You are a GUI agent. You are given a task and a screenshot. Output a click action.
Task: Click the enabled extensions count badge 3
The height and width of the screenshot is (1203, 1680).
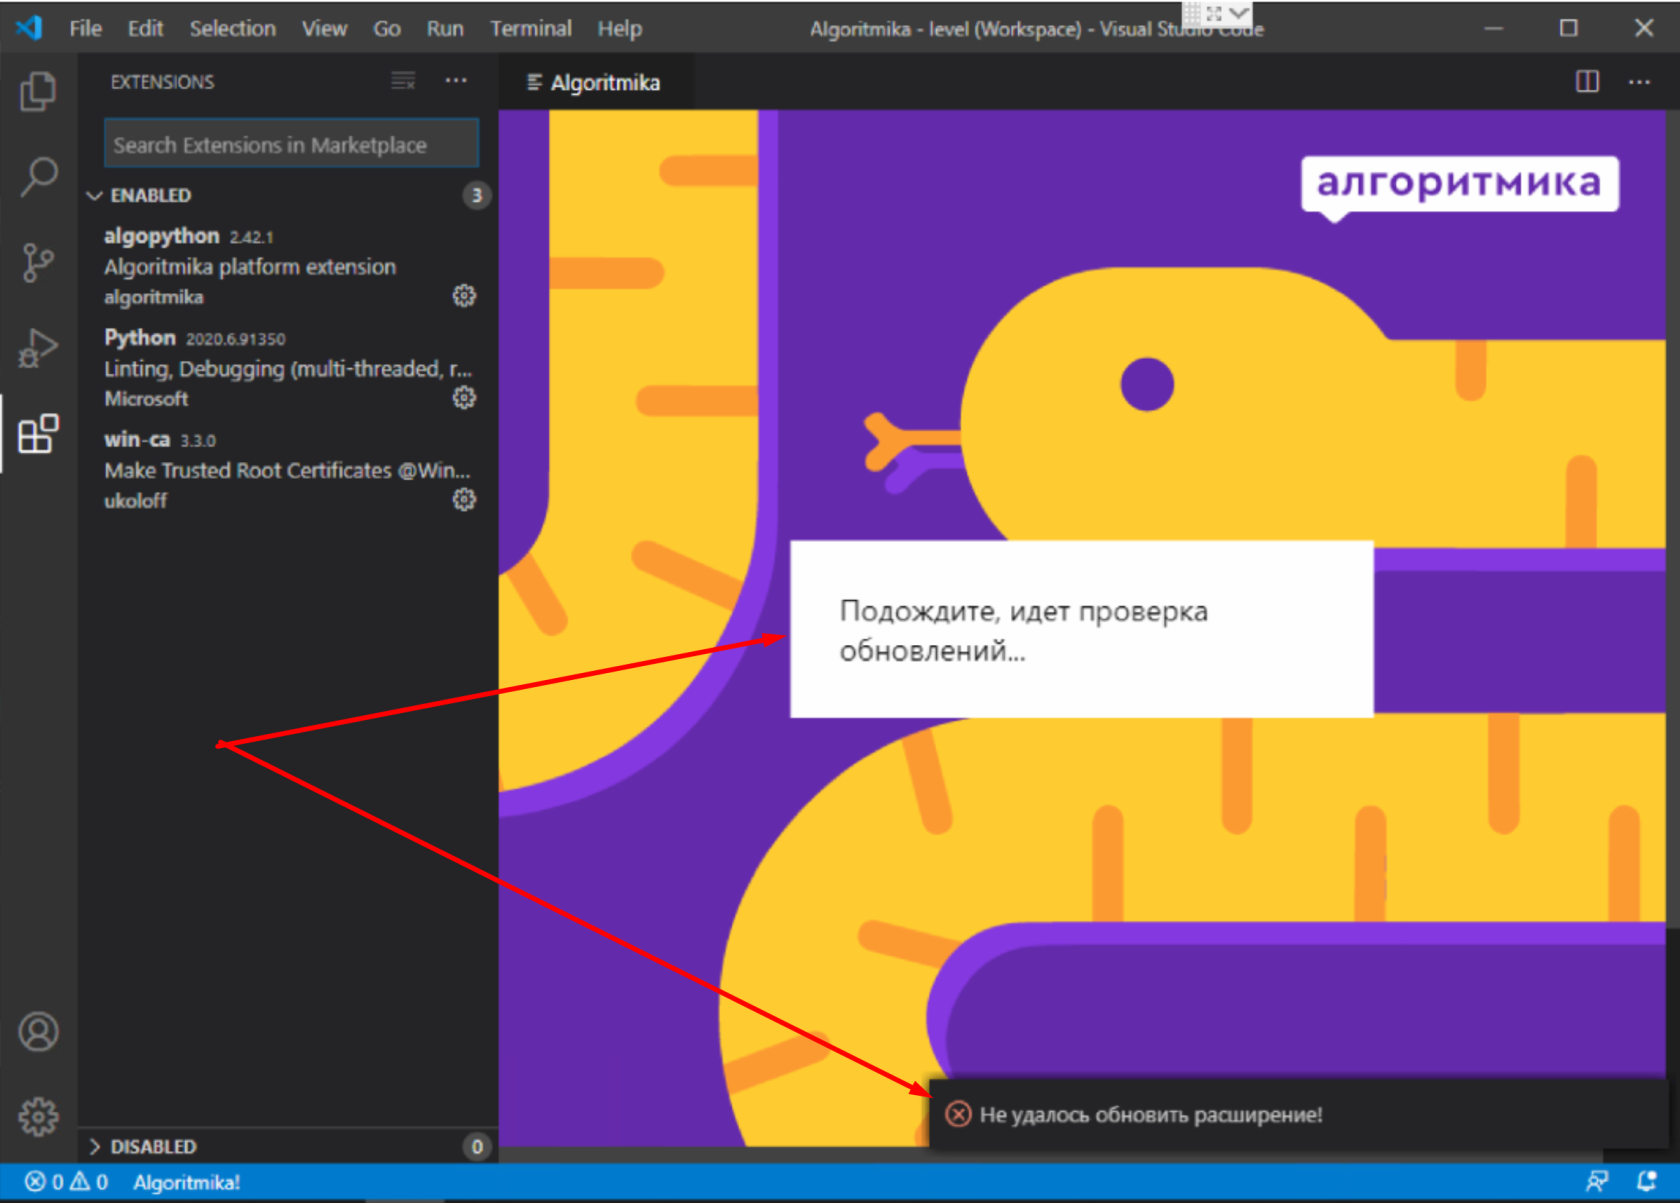[476, 195]
